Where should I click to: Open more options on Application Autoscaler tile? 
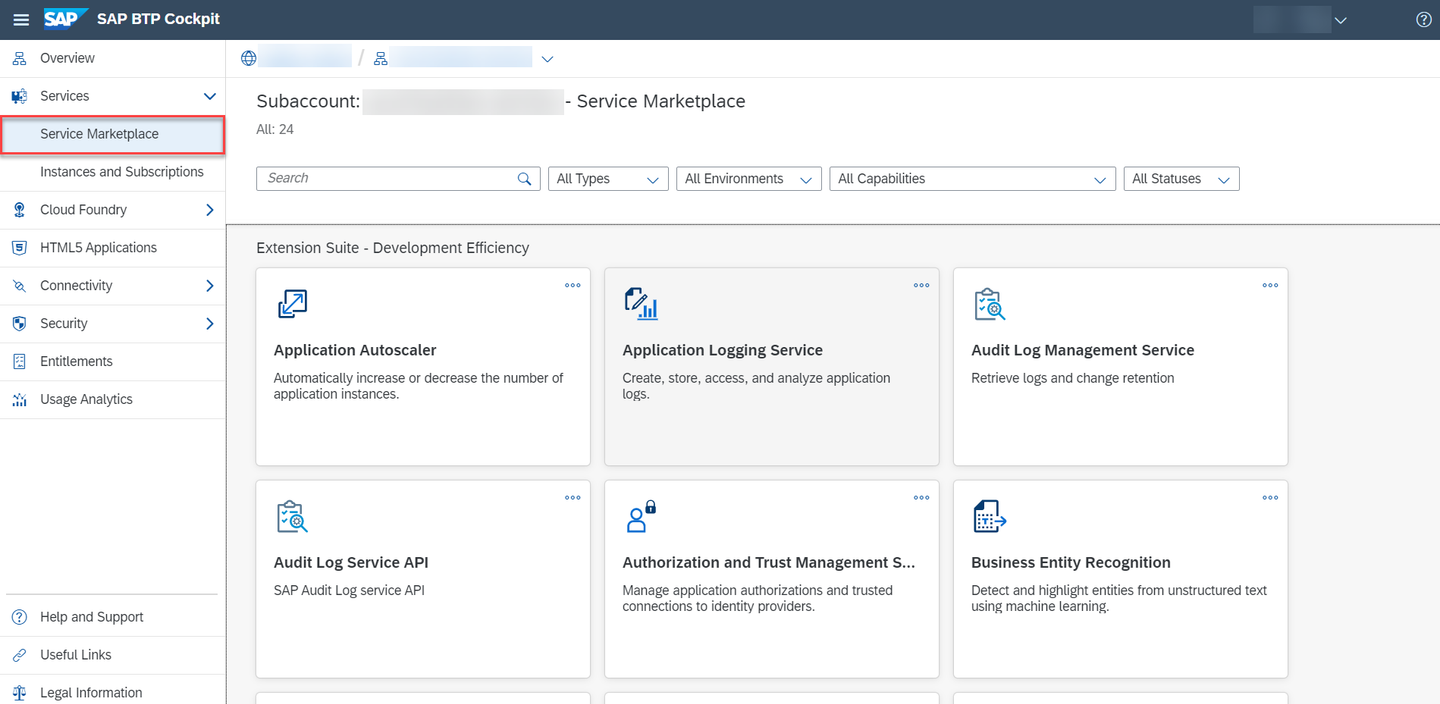pyautogui.click(x=572, y=285)
